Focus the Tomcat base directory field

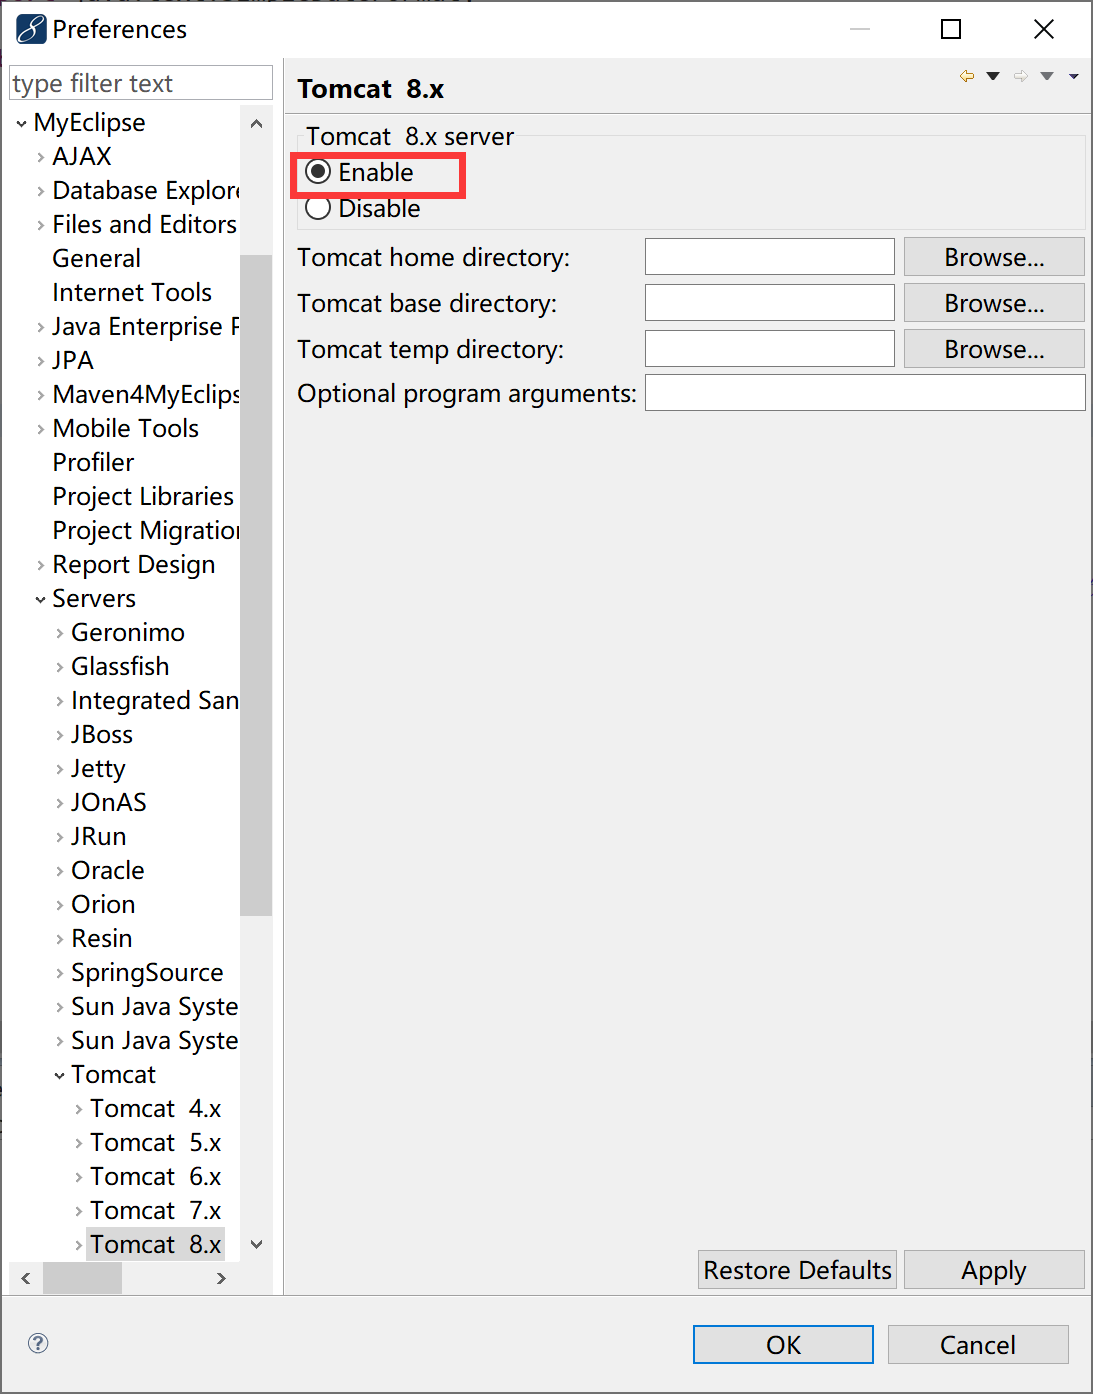tap(770, 303)
